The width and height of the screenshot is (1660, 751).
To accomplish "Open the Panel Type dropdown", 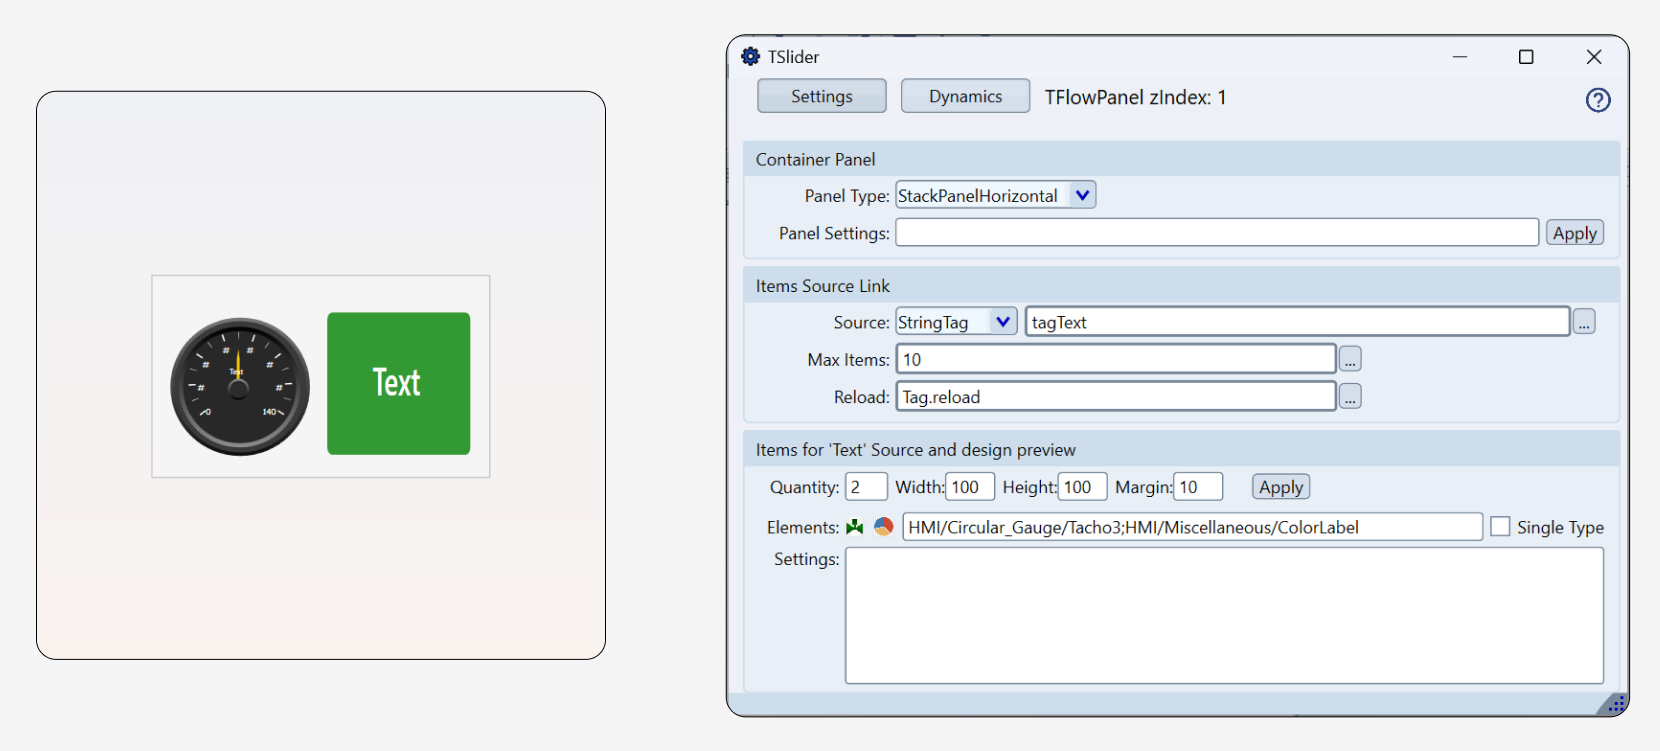I will pos(1082,195).
